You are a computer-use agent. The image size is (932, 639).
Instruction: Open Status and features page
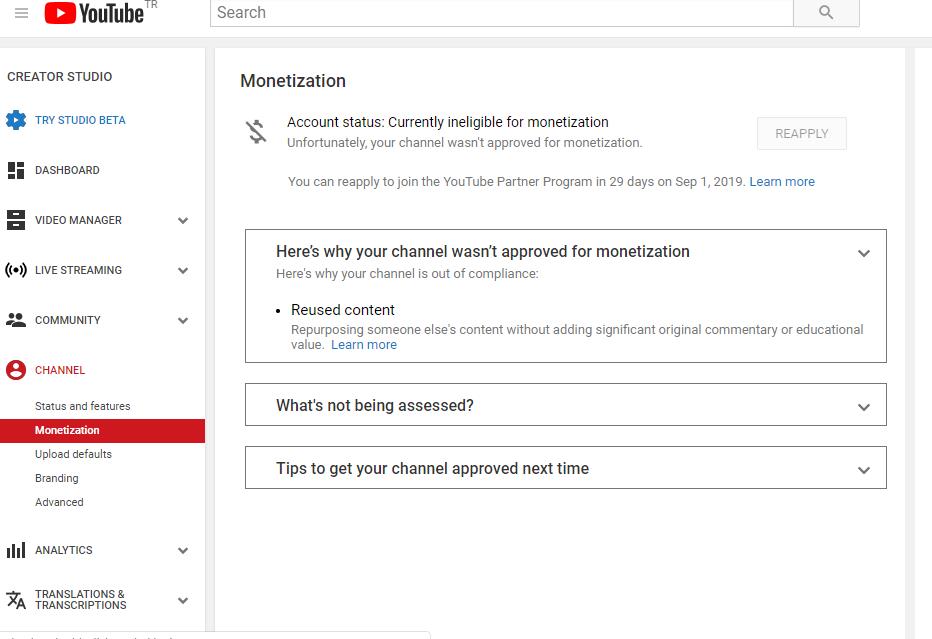point(83,406)
